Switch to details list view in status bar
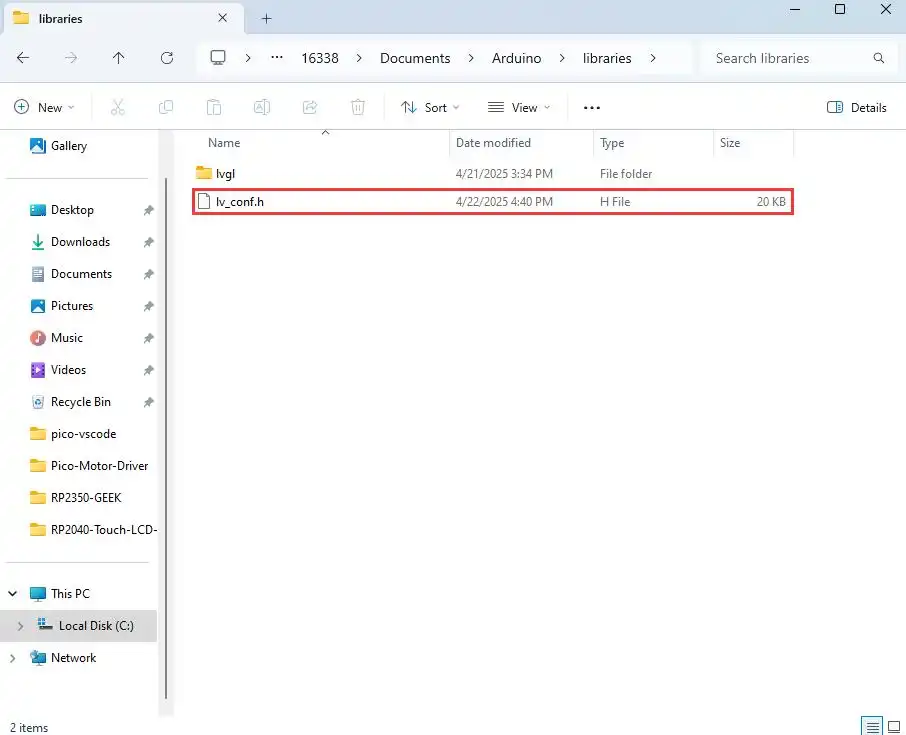906x735 pixels. pos(872,726)
